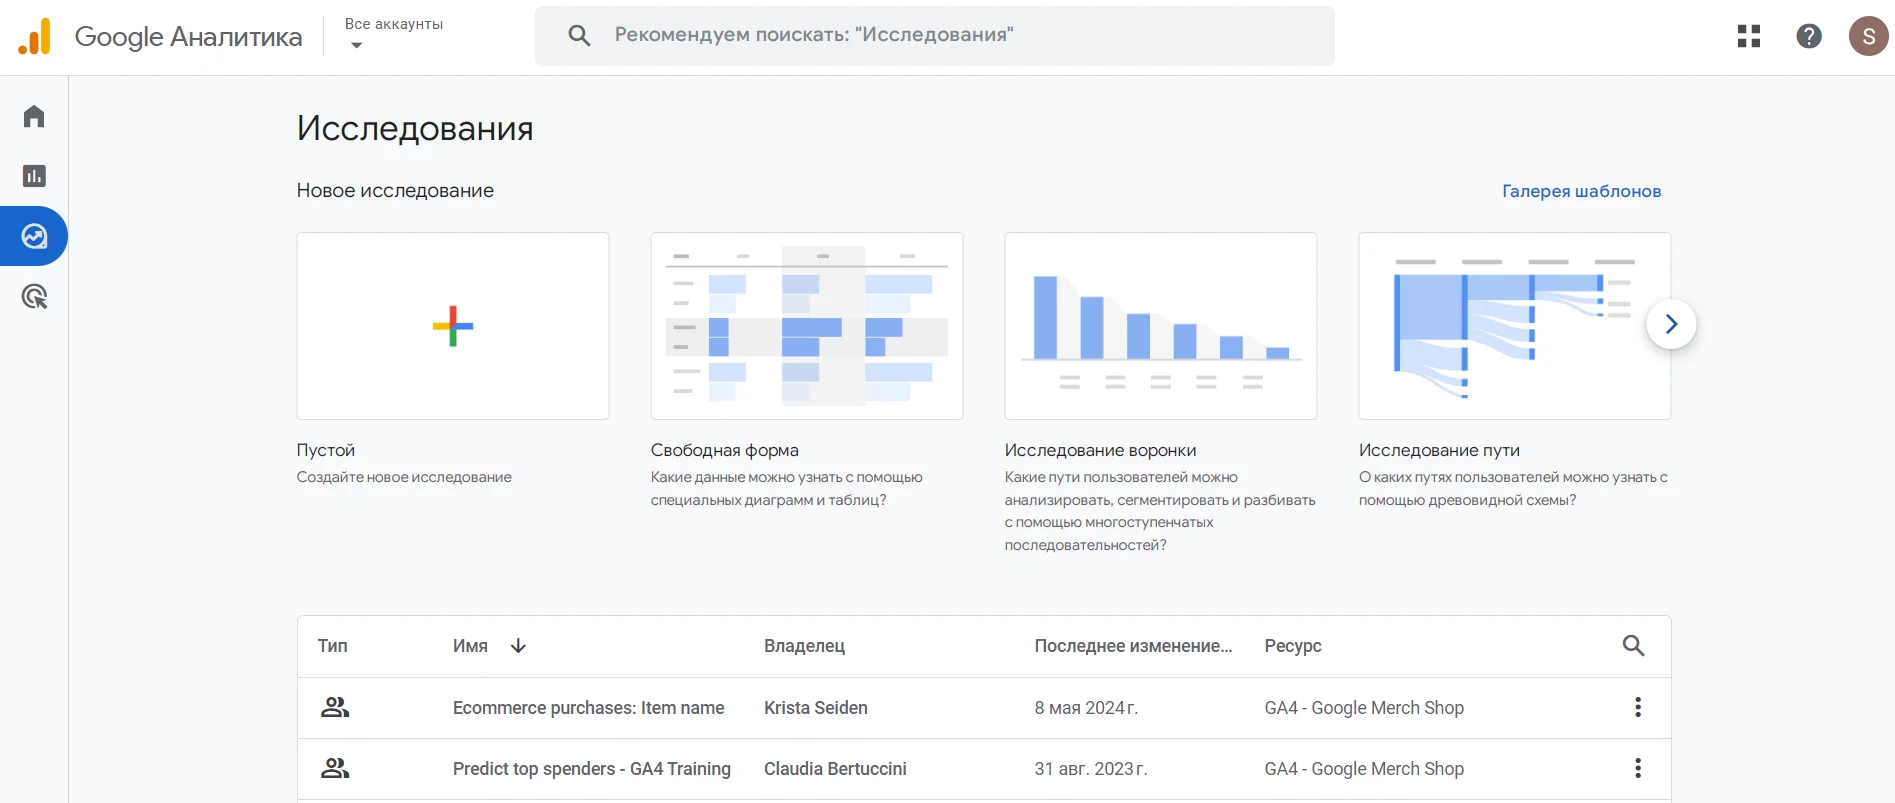The image size is (1895, 803).
Task: Show next templates with the right chevron
Action: [x=1671, y=324]
